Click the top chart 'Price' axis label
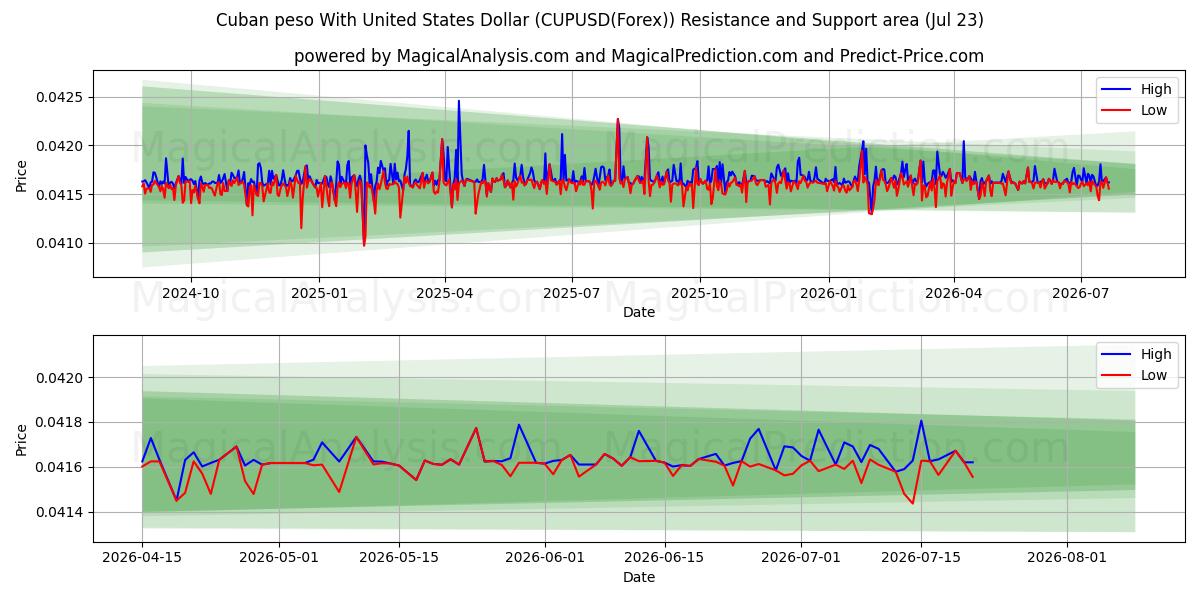The height and width of the screenshot is (600, 1200). (x=22, y=173)
